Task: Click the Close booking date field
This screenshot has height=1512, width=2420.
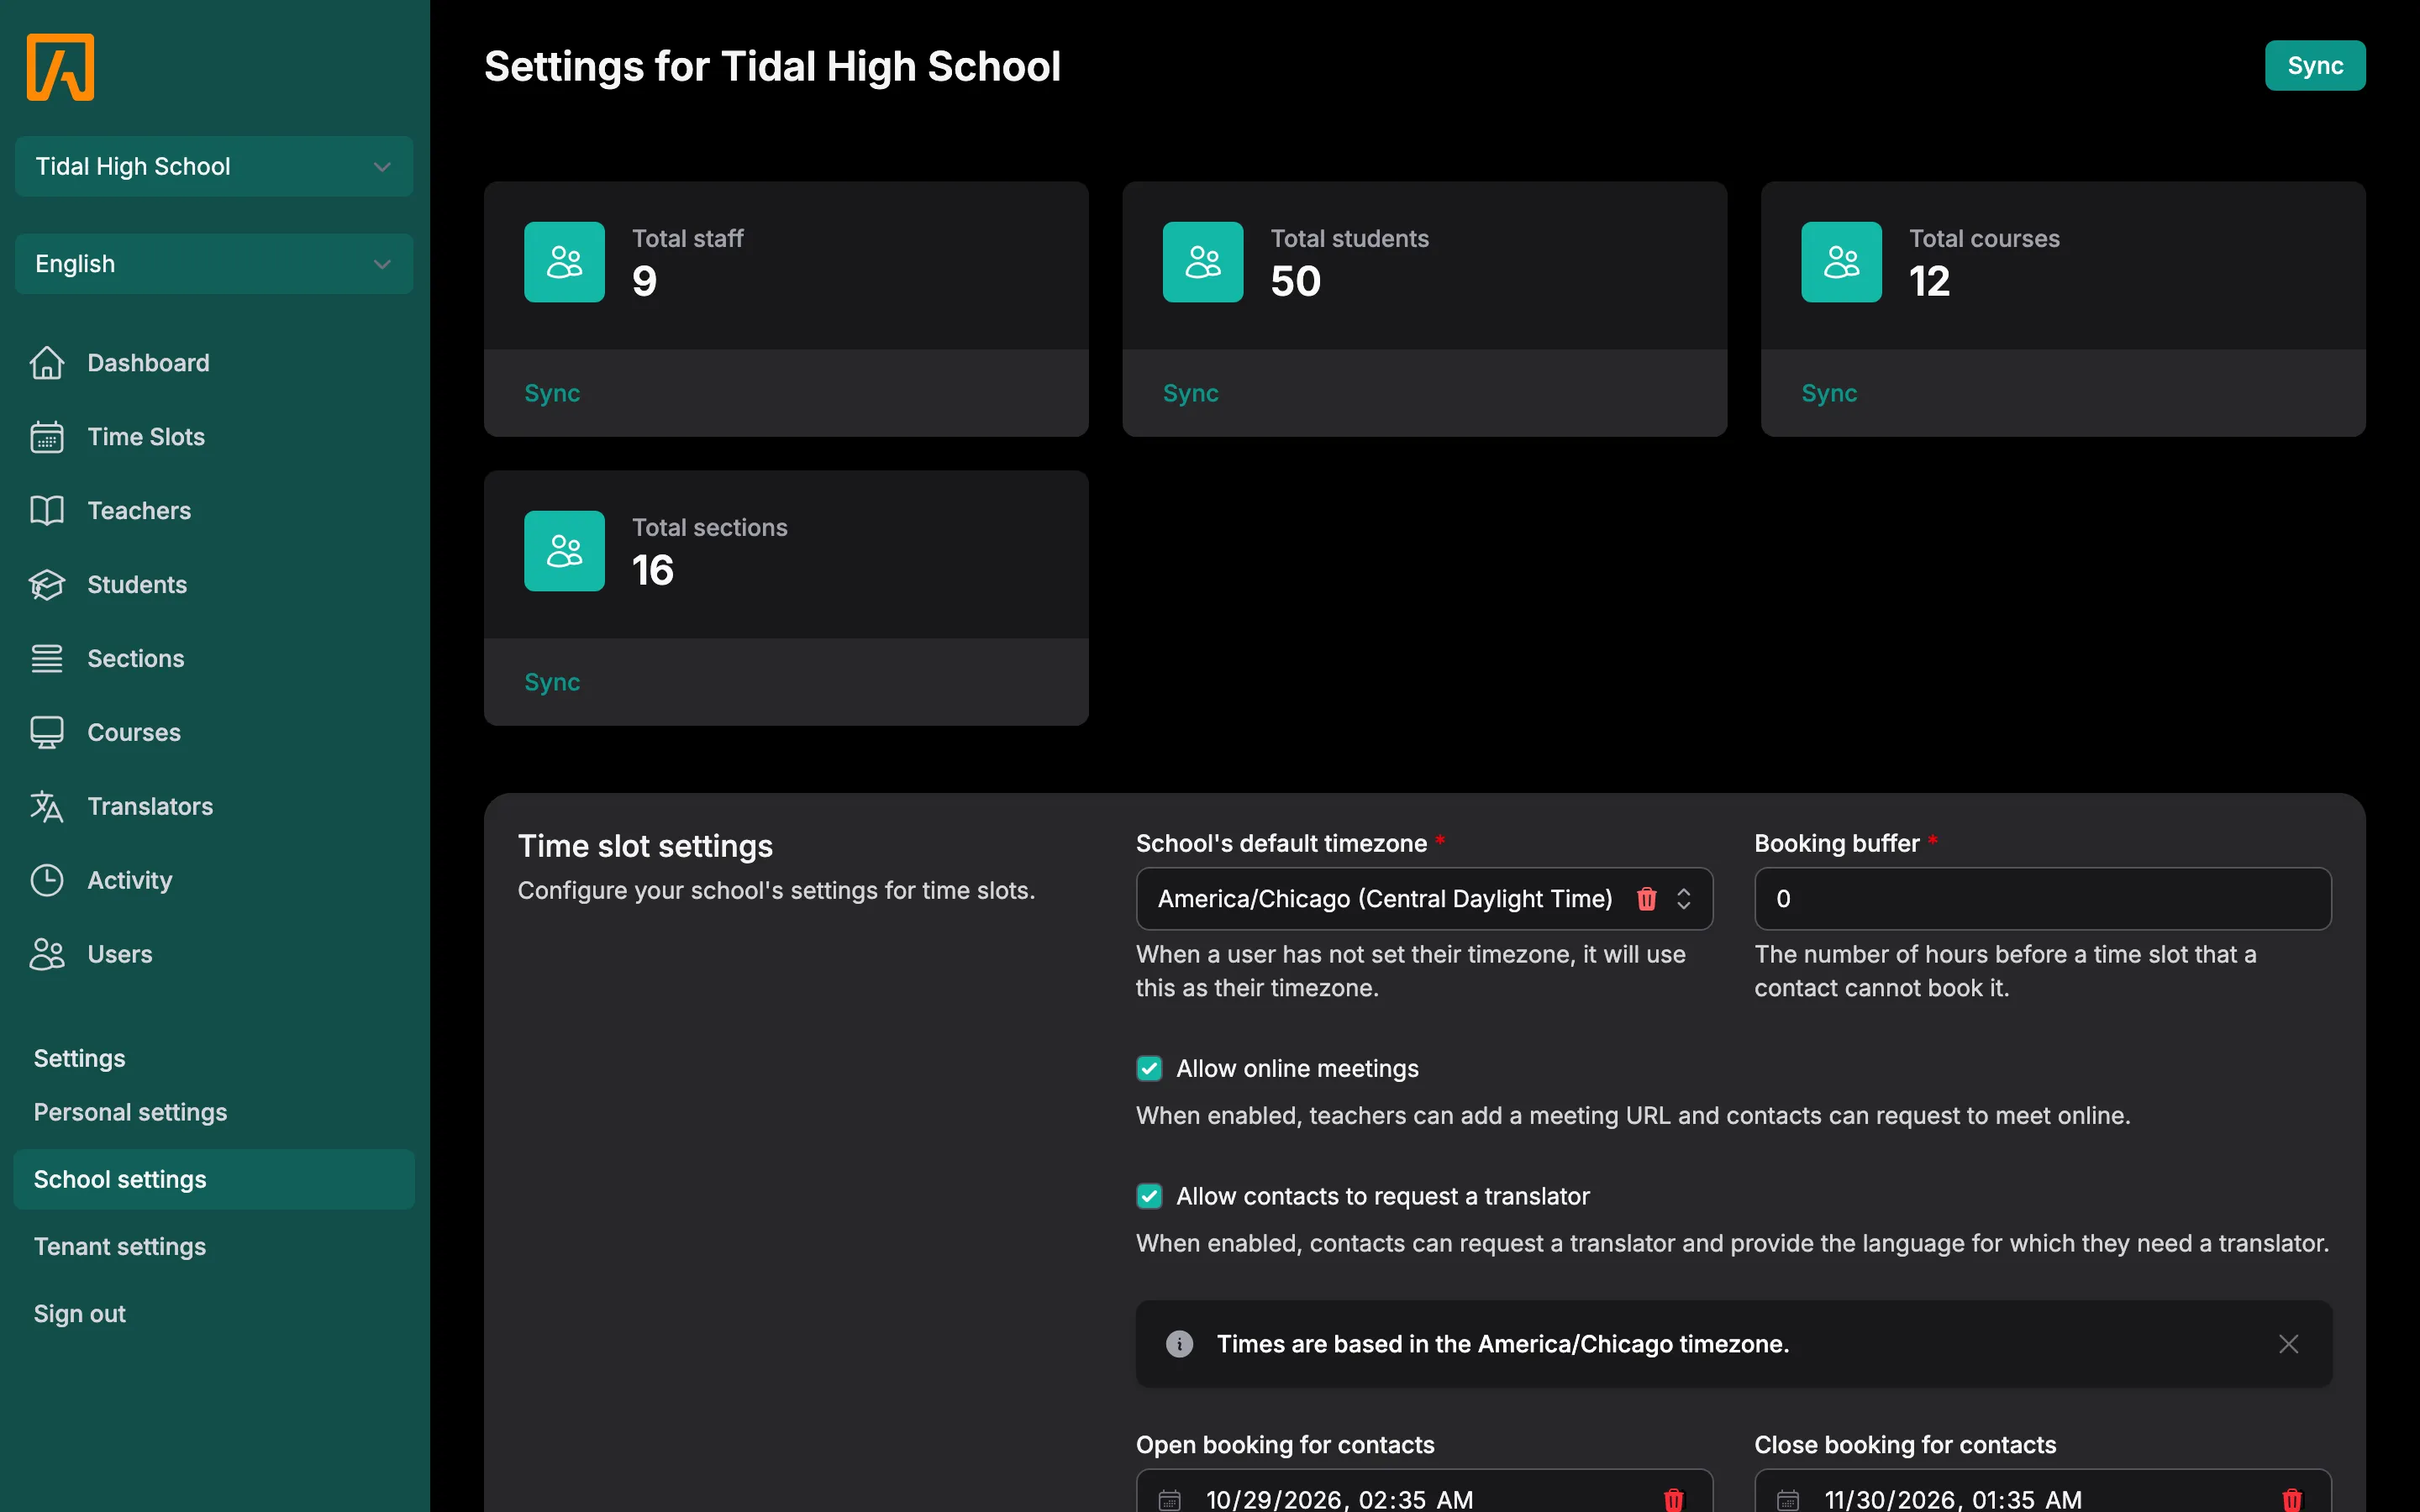Action: [2042, 1492]
